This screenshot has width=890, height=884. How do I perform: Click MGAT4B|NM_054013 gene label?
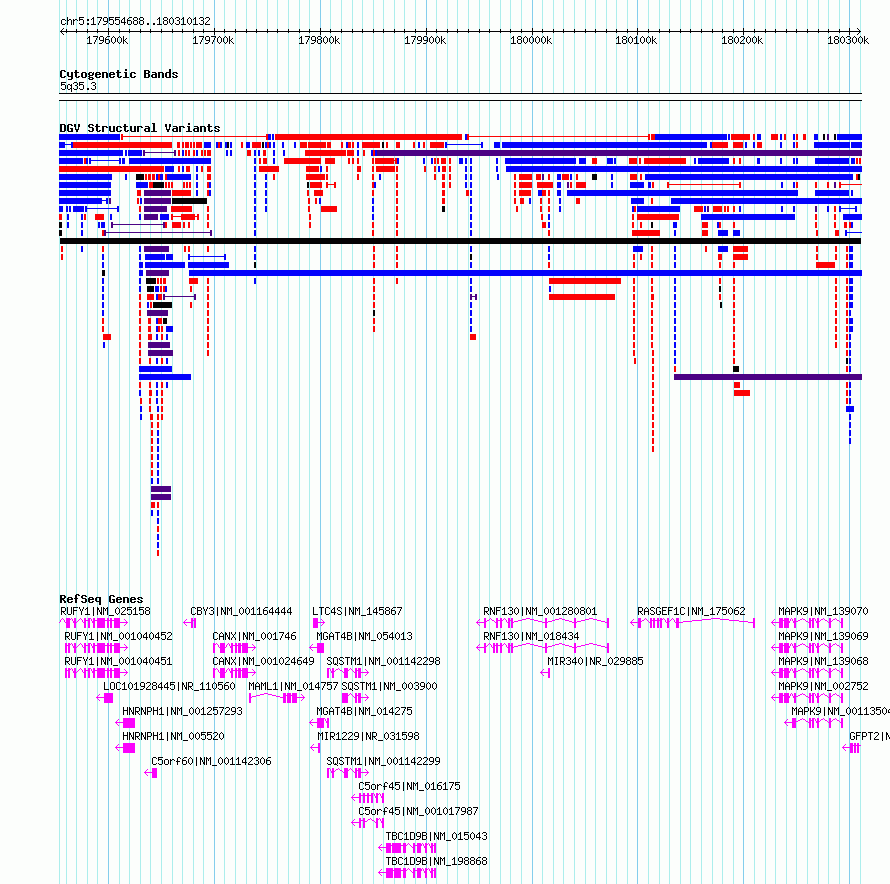point(364,636)
